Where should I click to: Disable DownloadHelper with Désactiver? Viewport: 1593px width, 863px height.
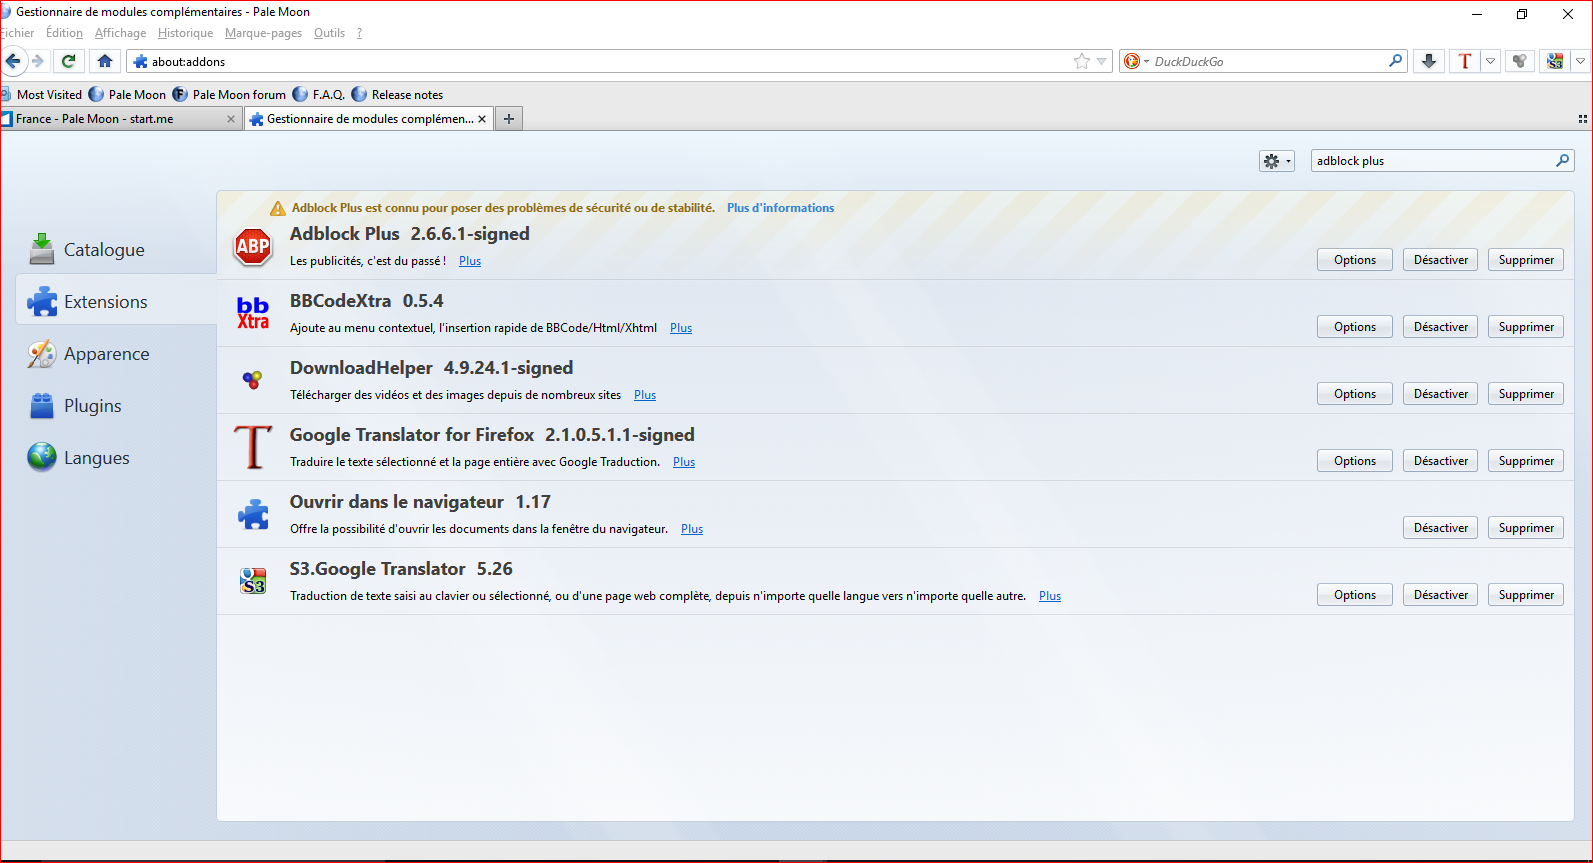tap(1440, 394)
